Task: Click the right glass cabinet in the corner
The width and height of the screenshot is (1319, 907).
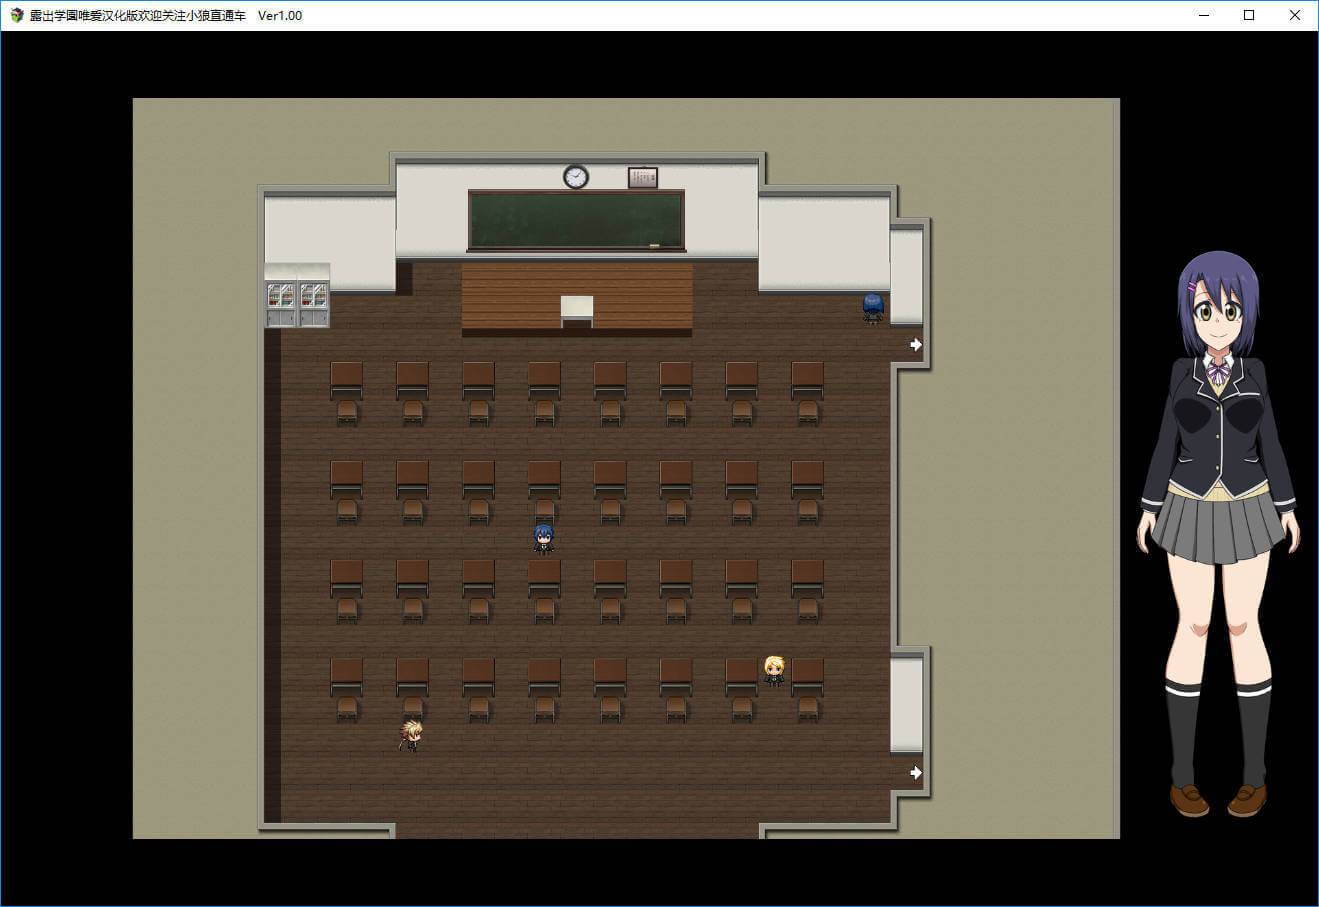Action: [314, 300]
